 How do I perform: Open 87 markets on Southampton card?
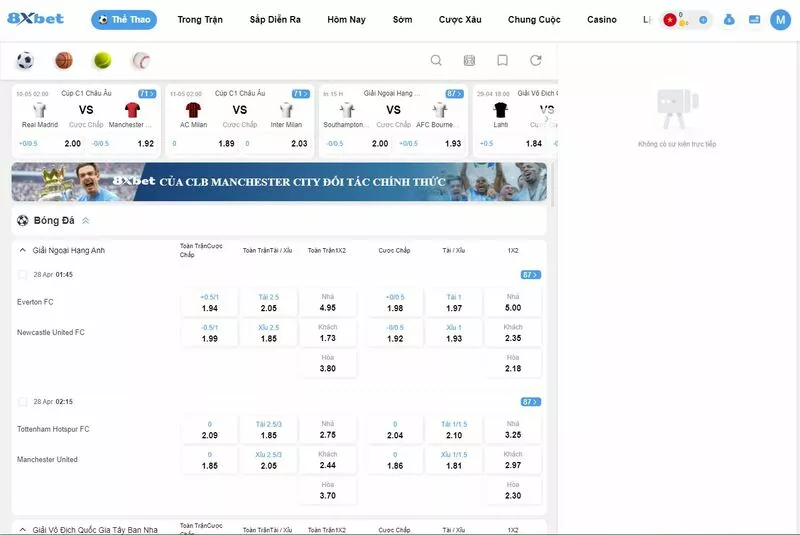click(x=455, y=94)
